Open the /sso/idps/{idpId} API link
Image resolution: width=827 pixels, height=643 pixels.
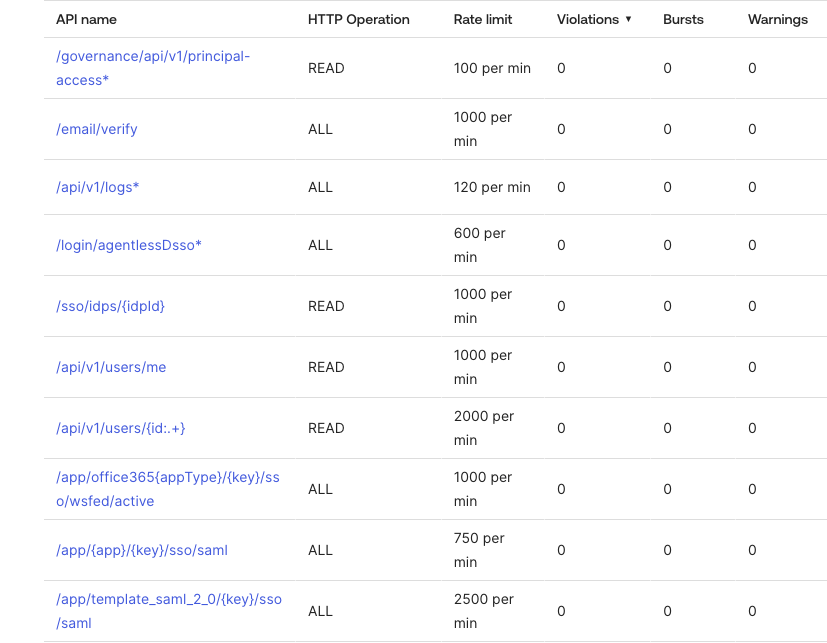tap(110, 306)
